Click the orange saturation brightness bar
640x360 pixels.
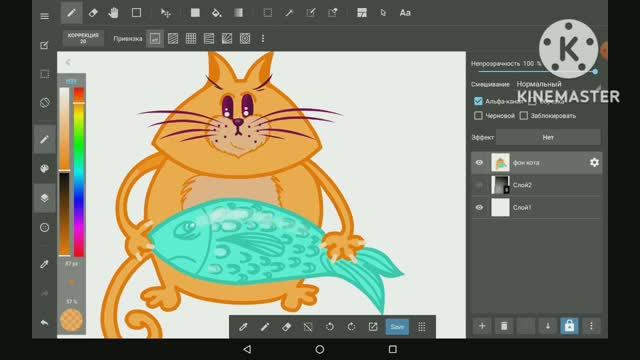pos(64,172)
